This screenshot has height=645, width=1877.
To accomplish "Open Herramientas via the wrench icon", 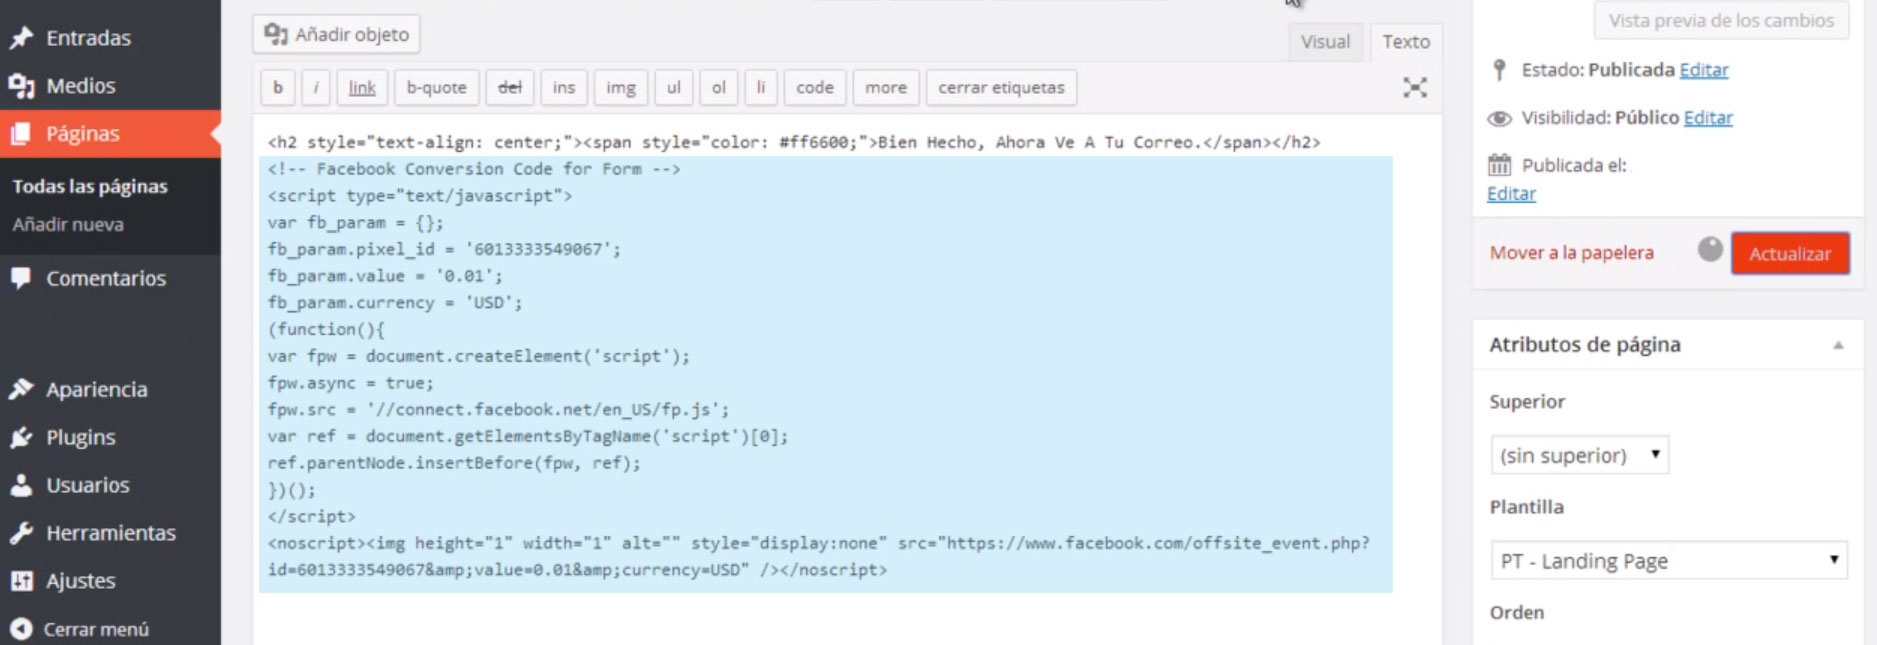I will [x=21, y=533].
